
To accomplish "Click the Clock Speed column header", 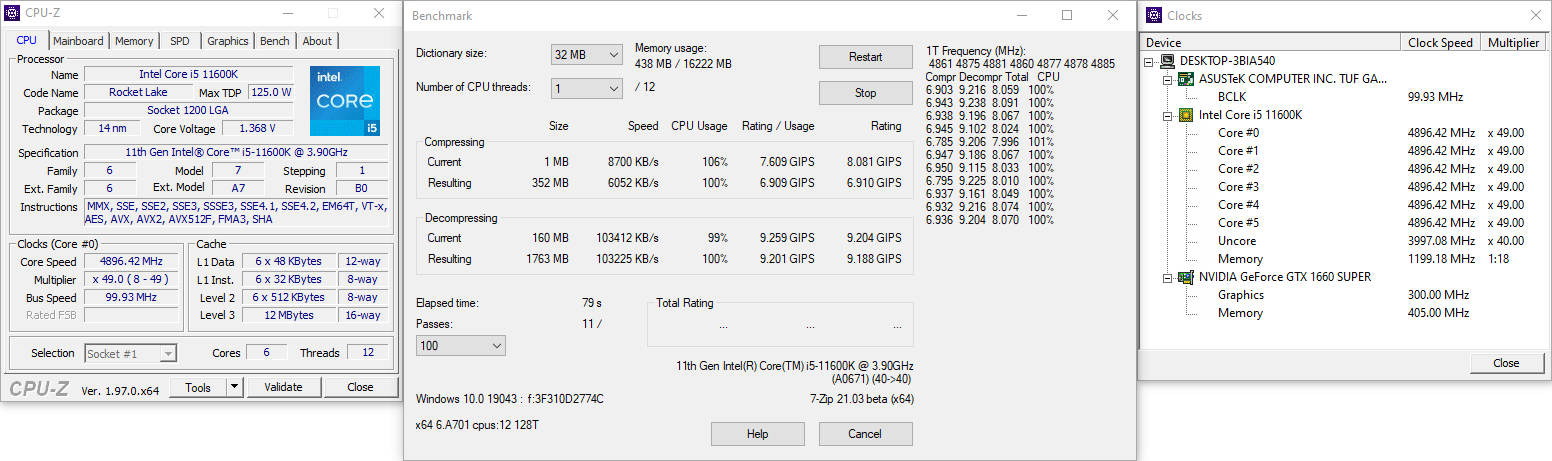I will tap(1440, 43).
